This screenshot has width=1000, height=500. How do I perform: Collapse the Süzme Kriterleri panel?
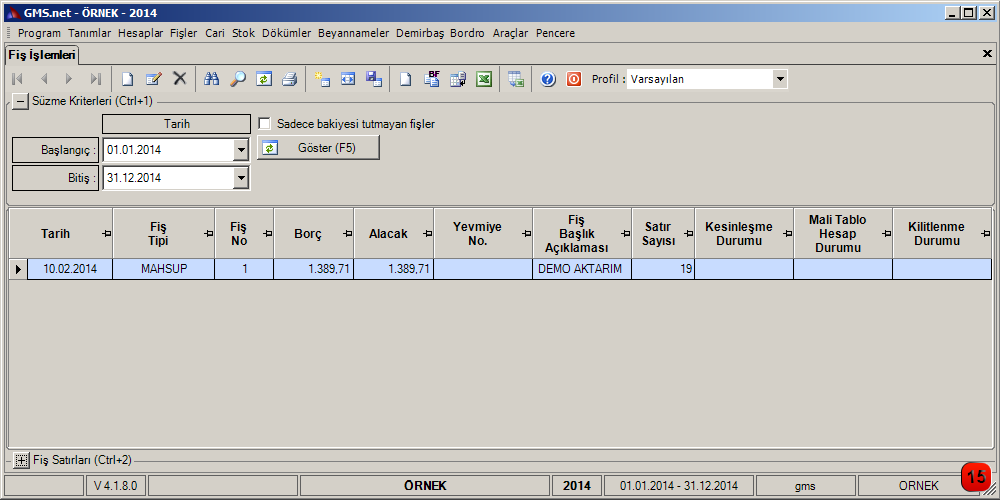pos(21,101)
